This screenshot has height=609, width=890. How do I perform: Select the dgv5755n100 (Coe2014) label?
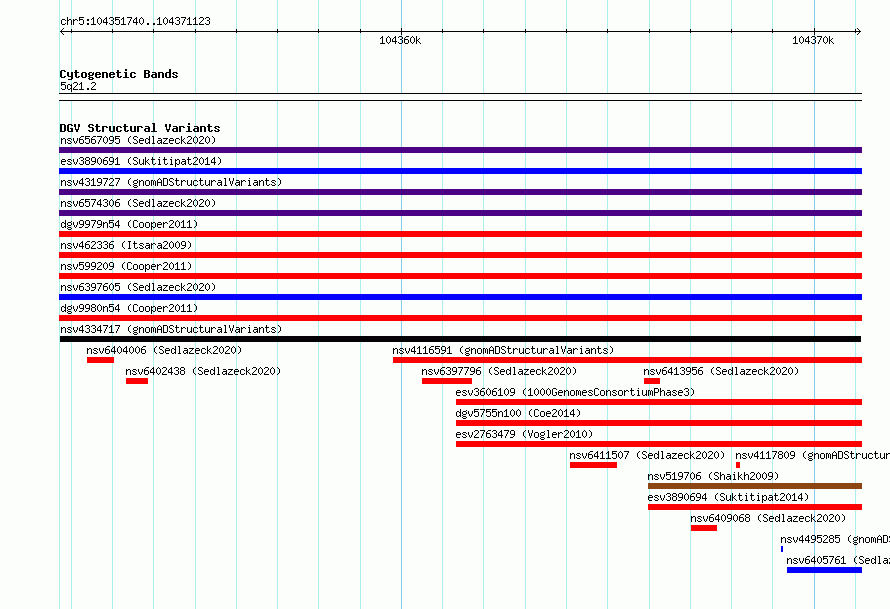518,413
